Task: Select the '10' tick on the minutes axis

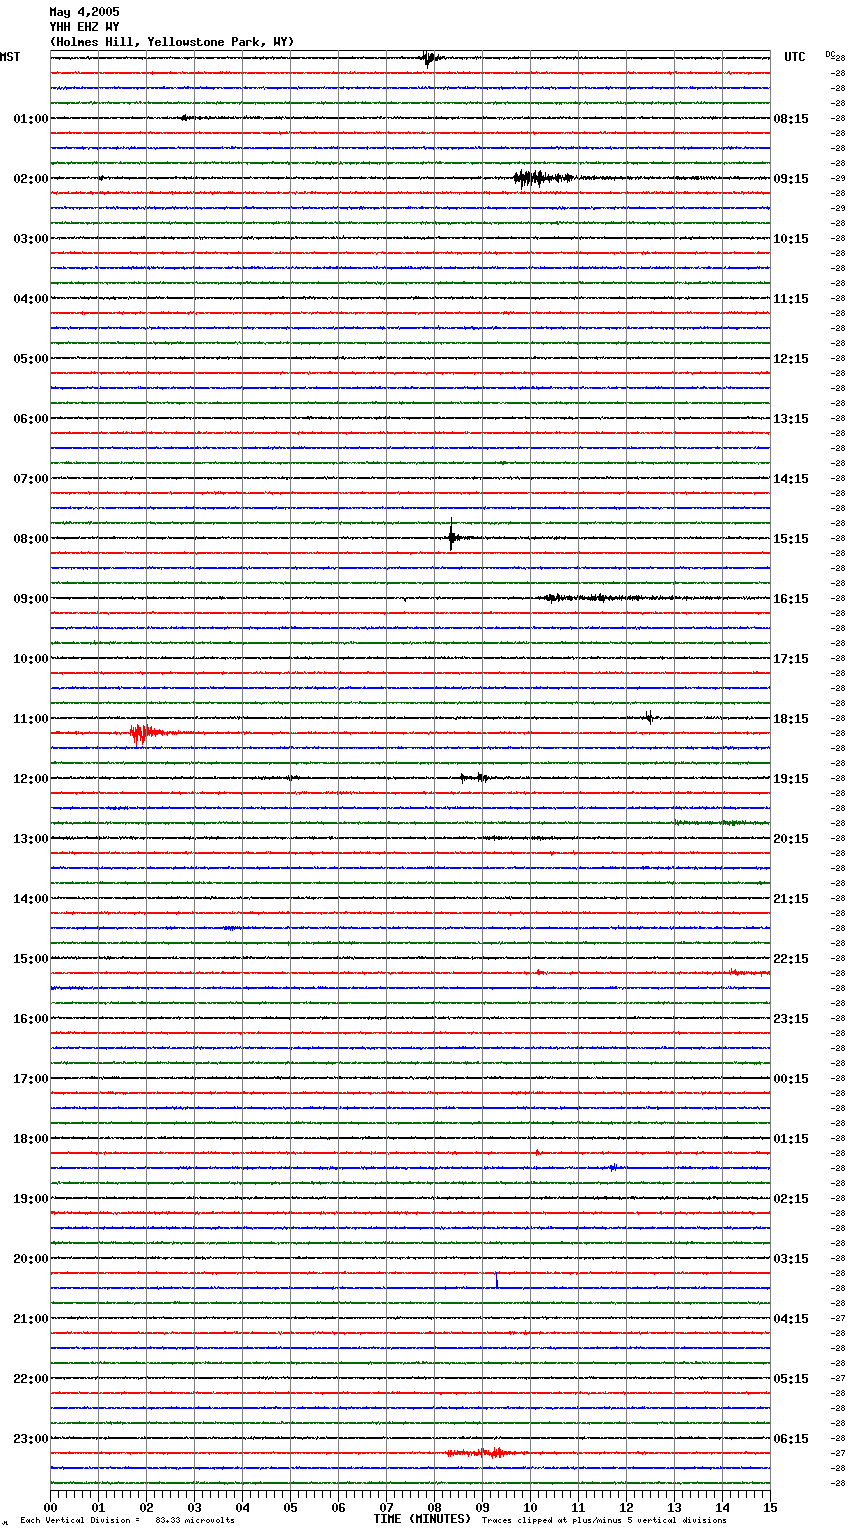Action: (530, 1507)
